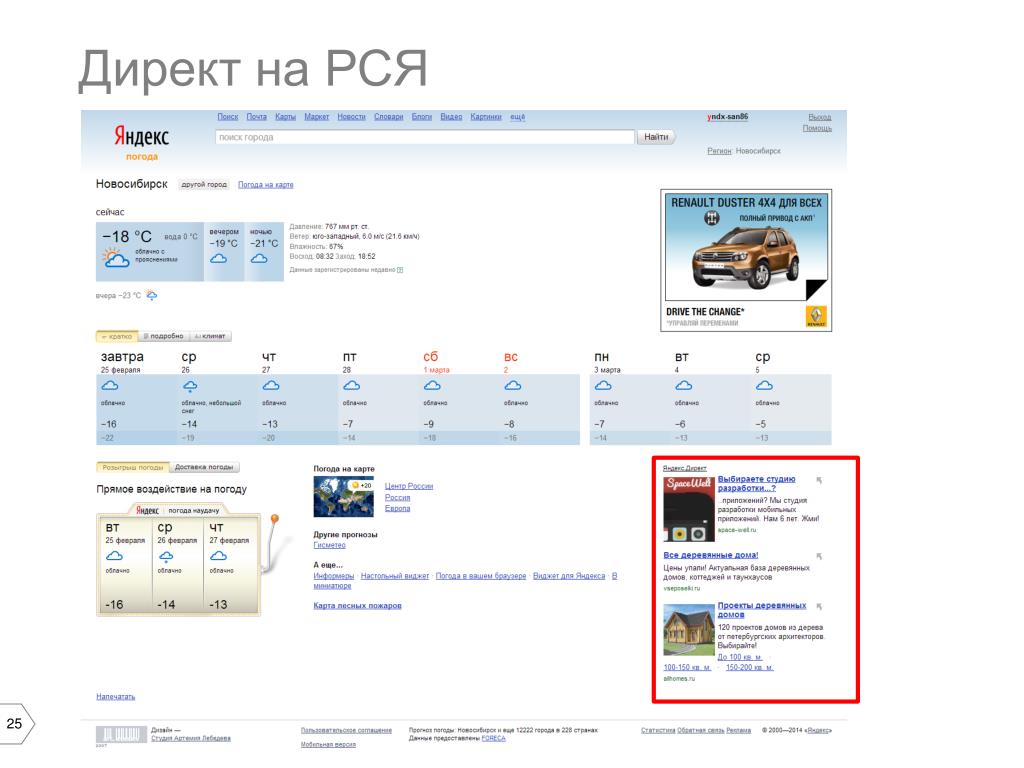Focus the поиск города search field
Screen dimensions: 1024x768
click(424, 137)
